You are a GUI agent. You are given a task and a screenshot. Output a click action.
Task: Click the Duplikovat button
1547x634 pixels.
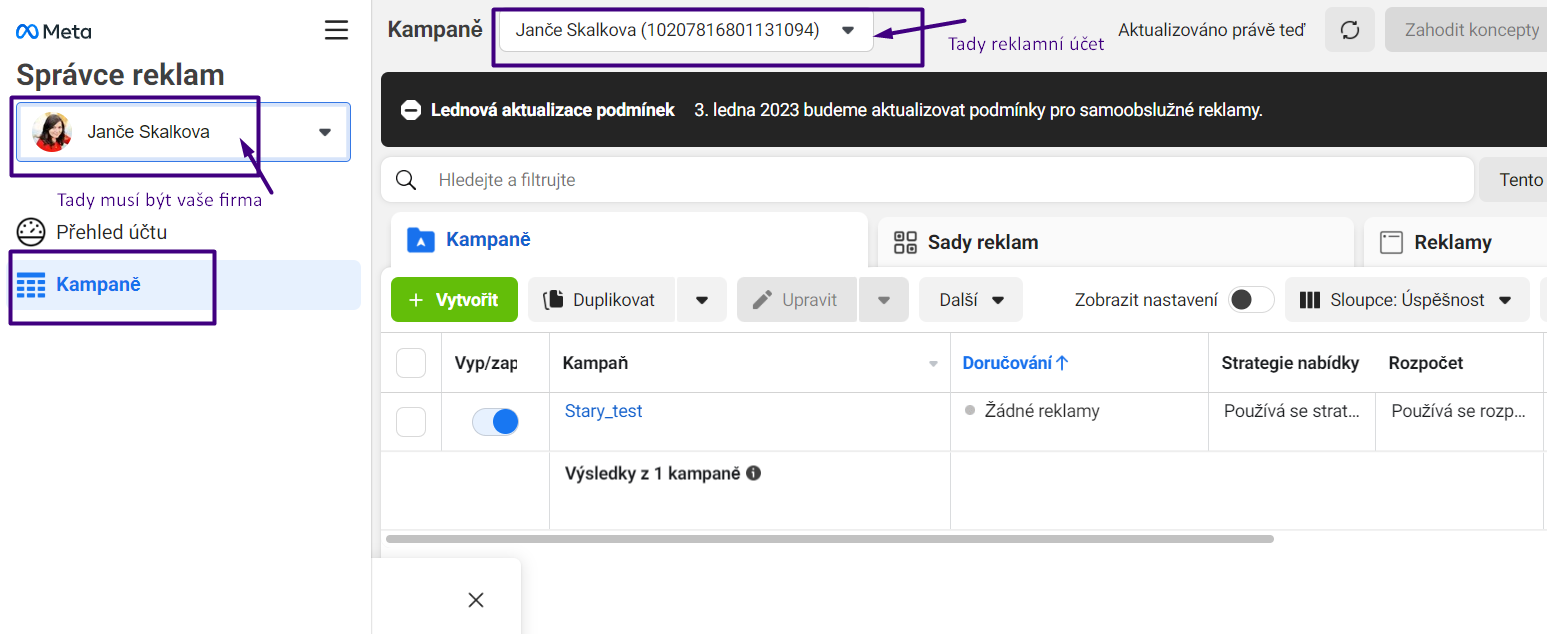coord(602,300)
